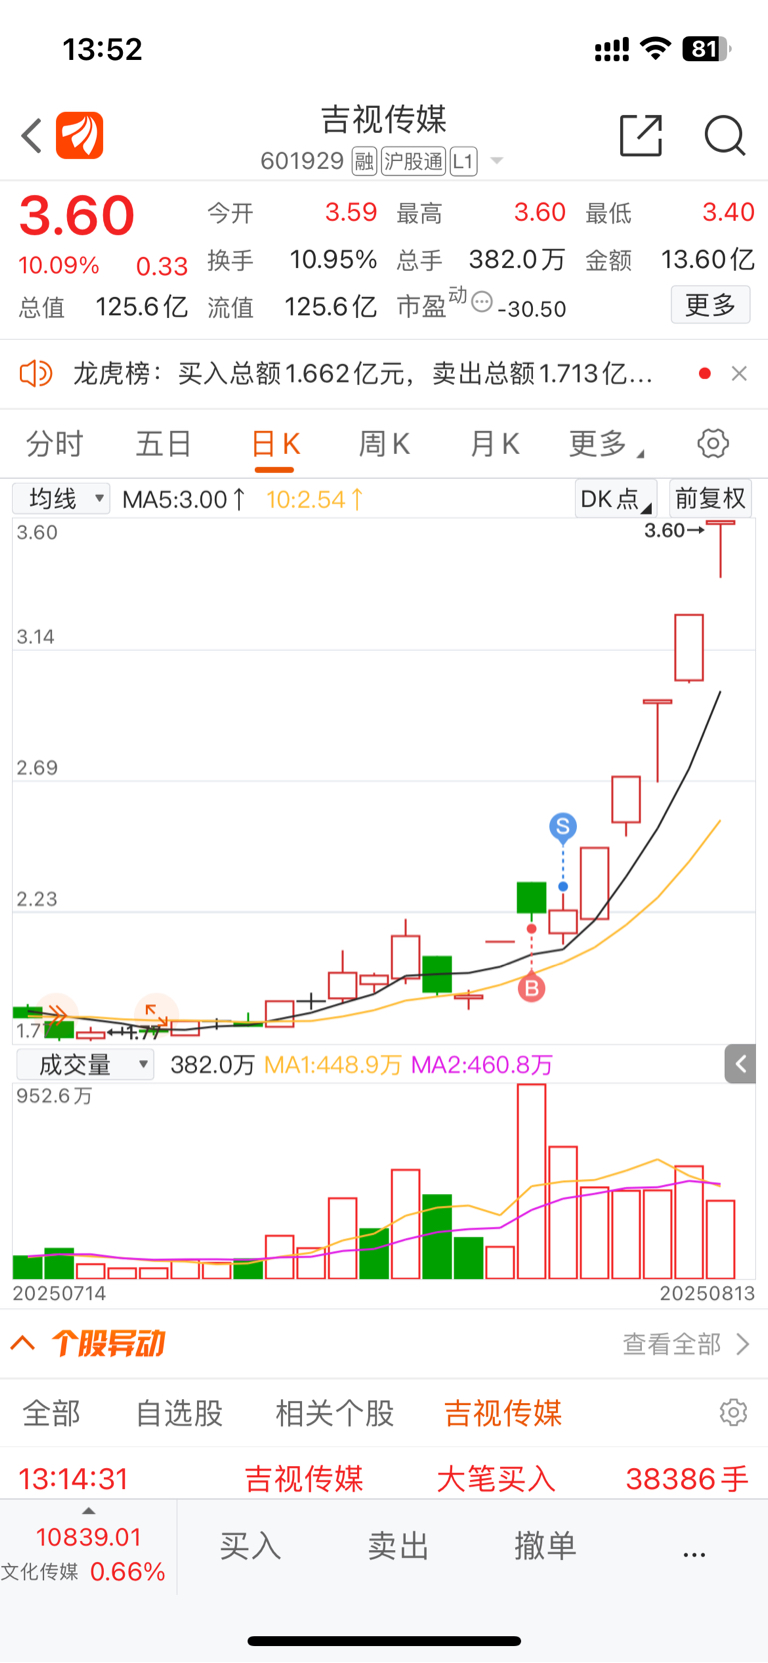Expand the stock title dropdown arrow
The image size is (768, 1663).
click(496, 161)
